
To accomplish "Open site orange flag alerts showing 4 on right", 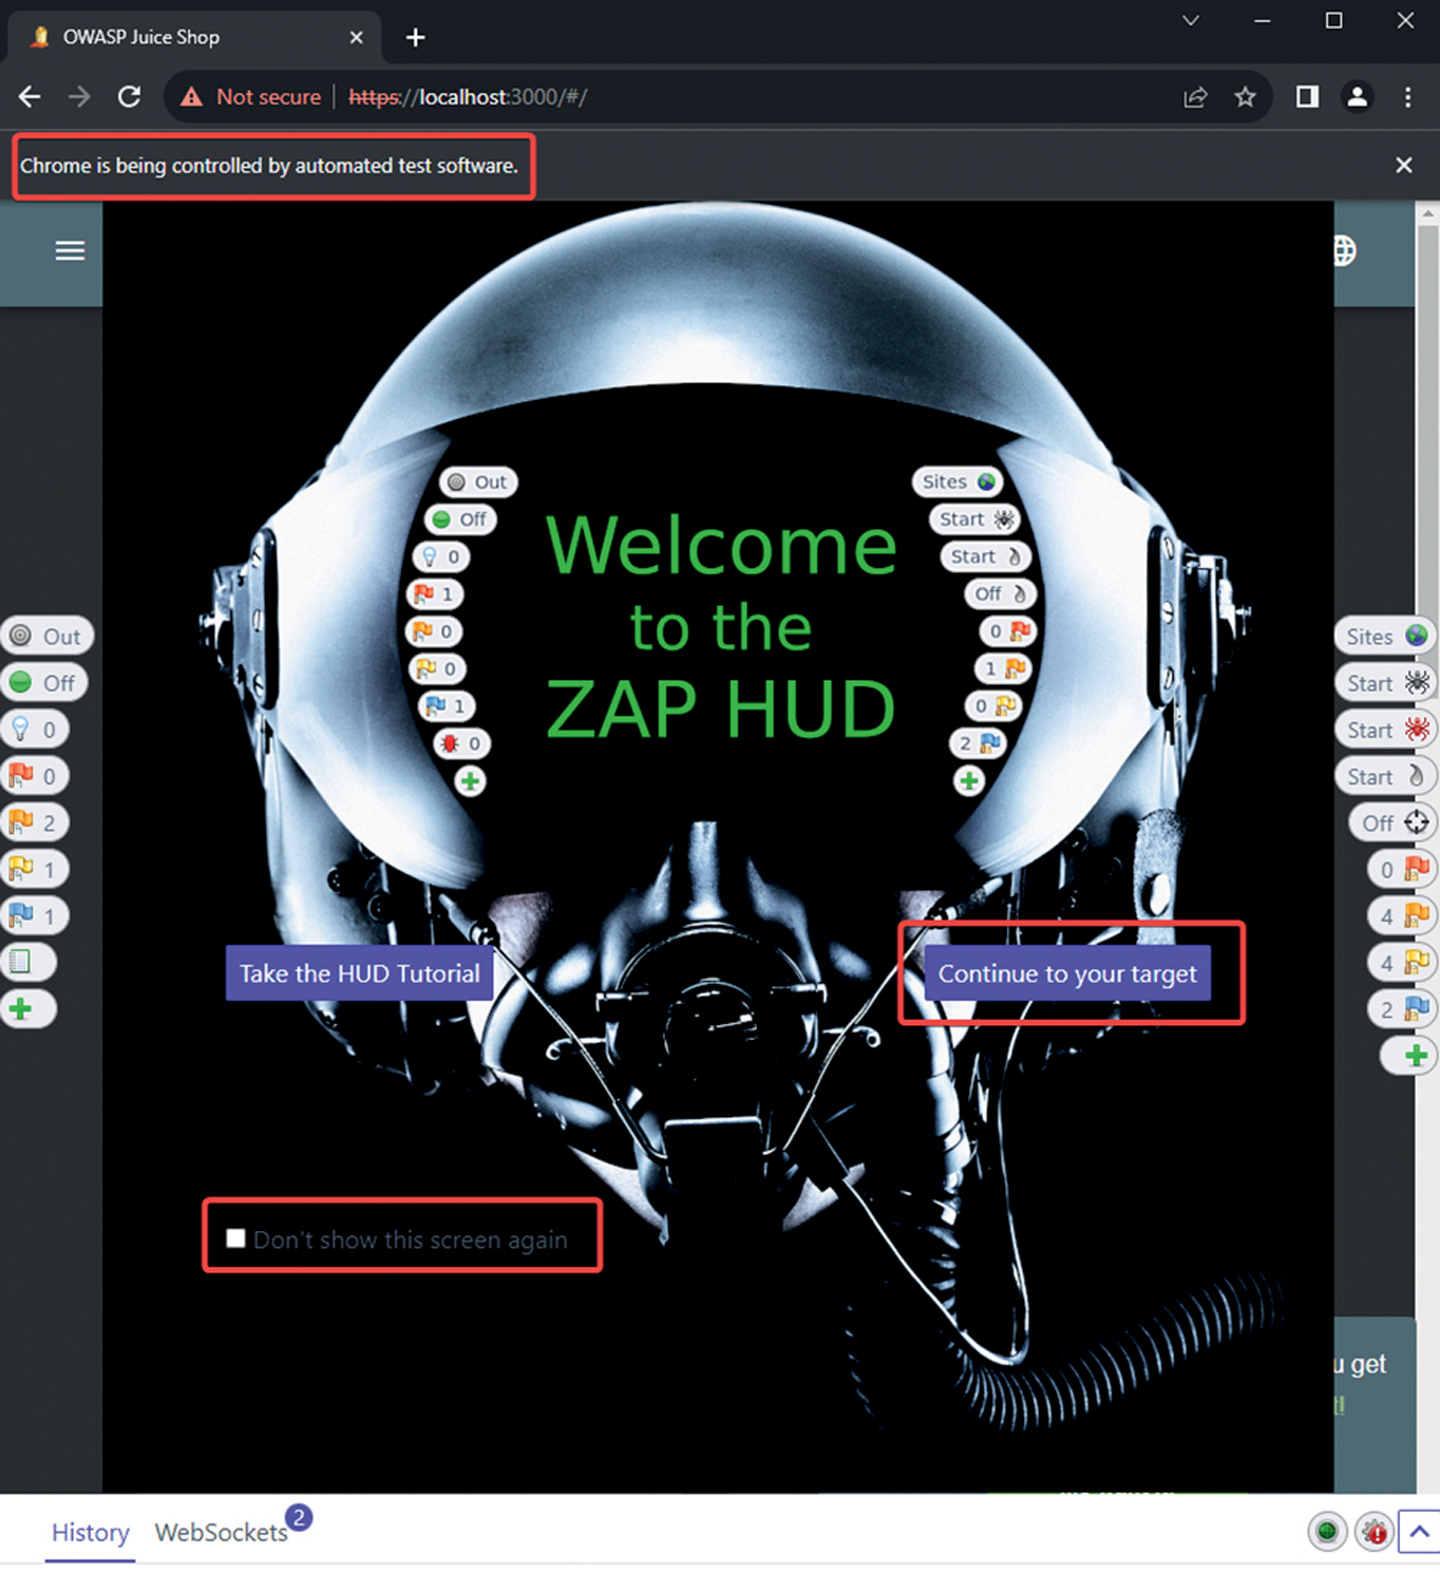I will coord(1401,915).
